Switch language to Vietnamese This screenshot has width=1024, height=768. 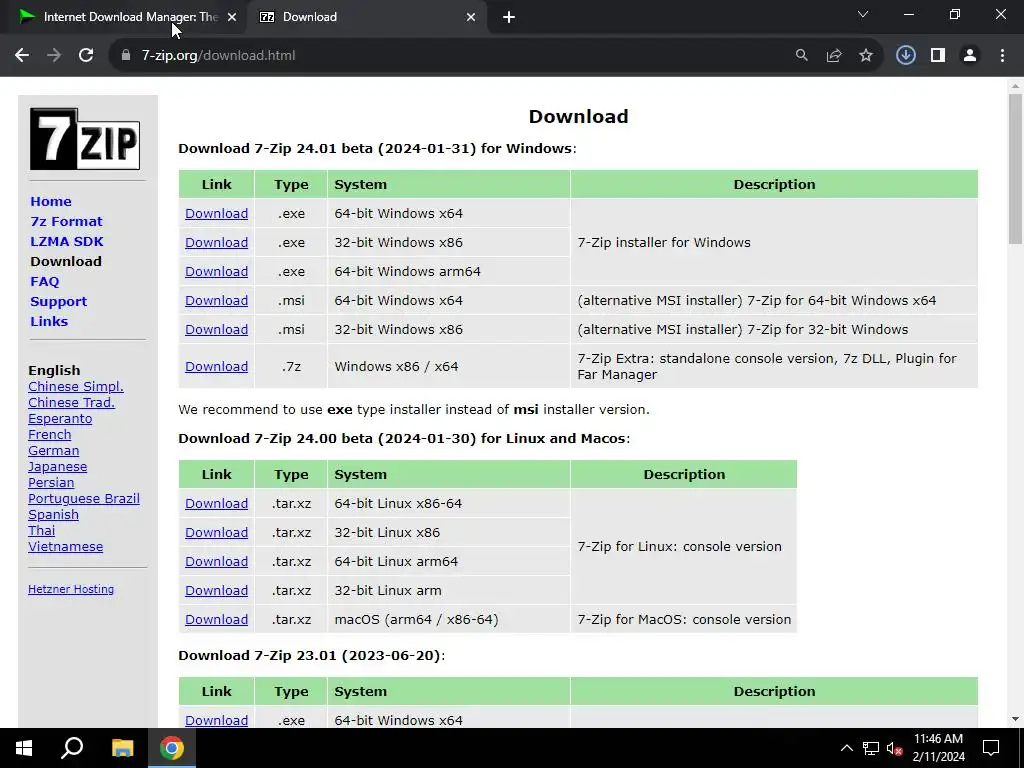65,547
